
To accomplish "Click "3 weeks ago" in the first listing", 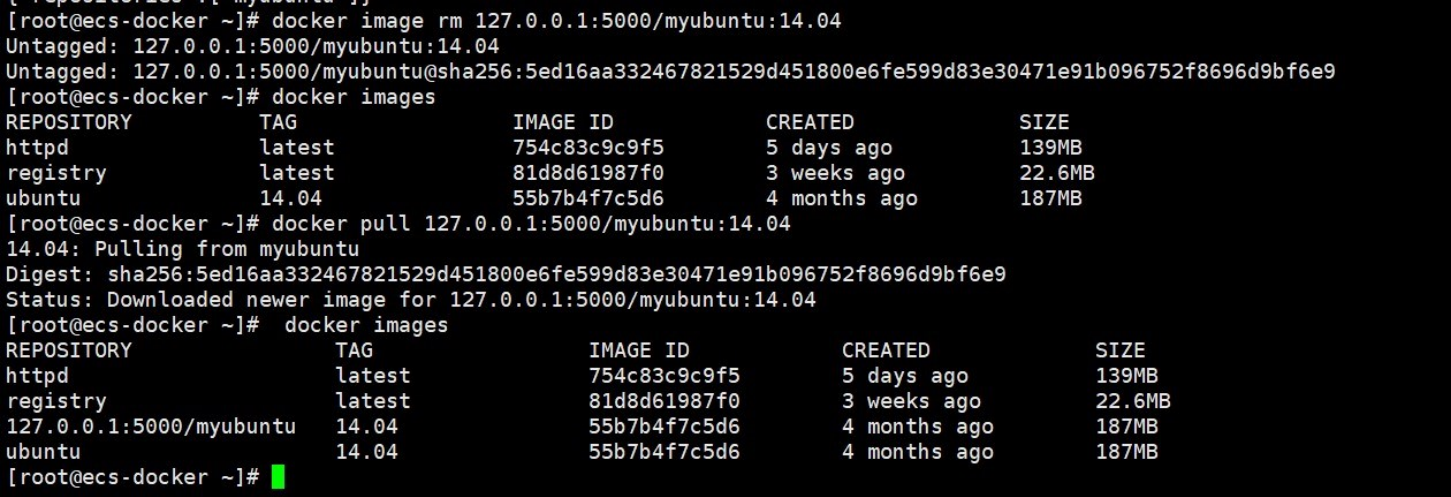I will click(x=835, y=173).
